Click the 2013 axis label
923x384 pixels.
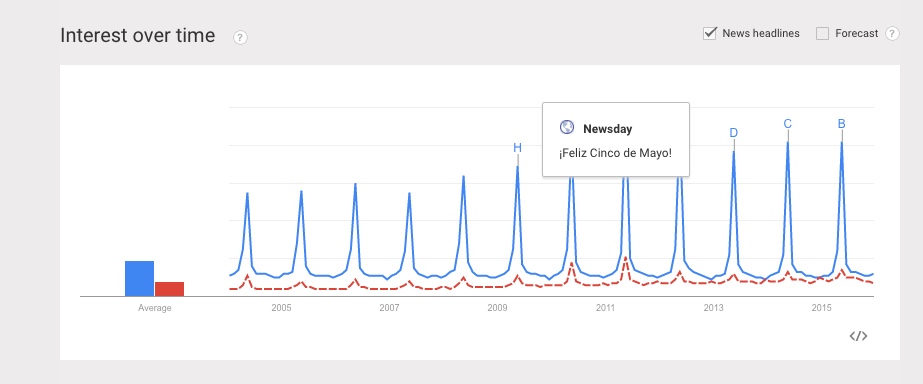(713, 308)
